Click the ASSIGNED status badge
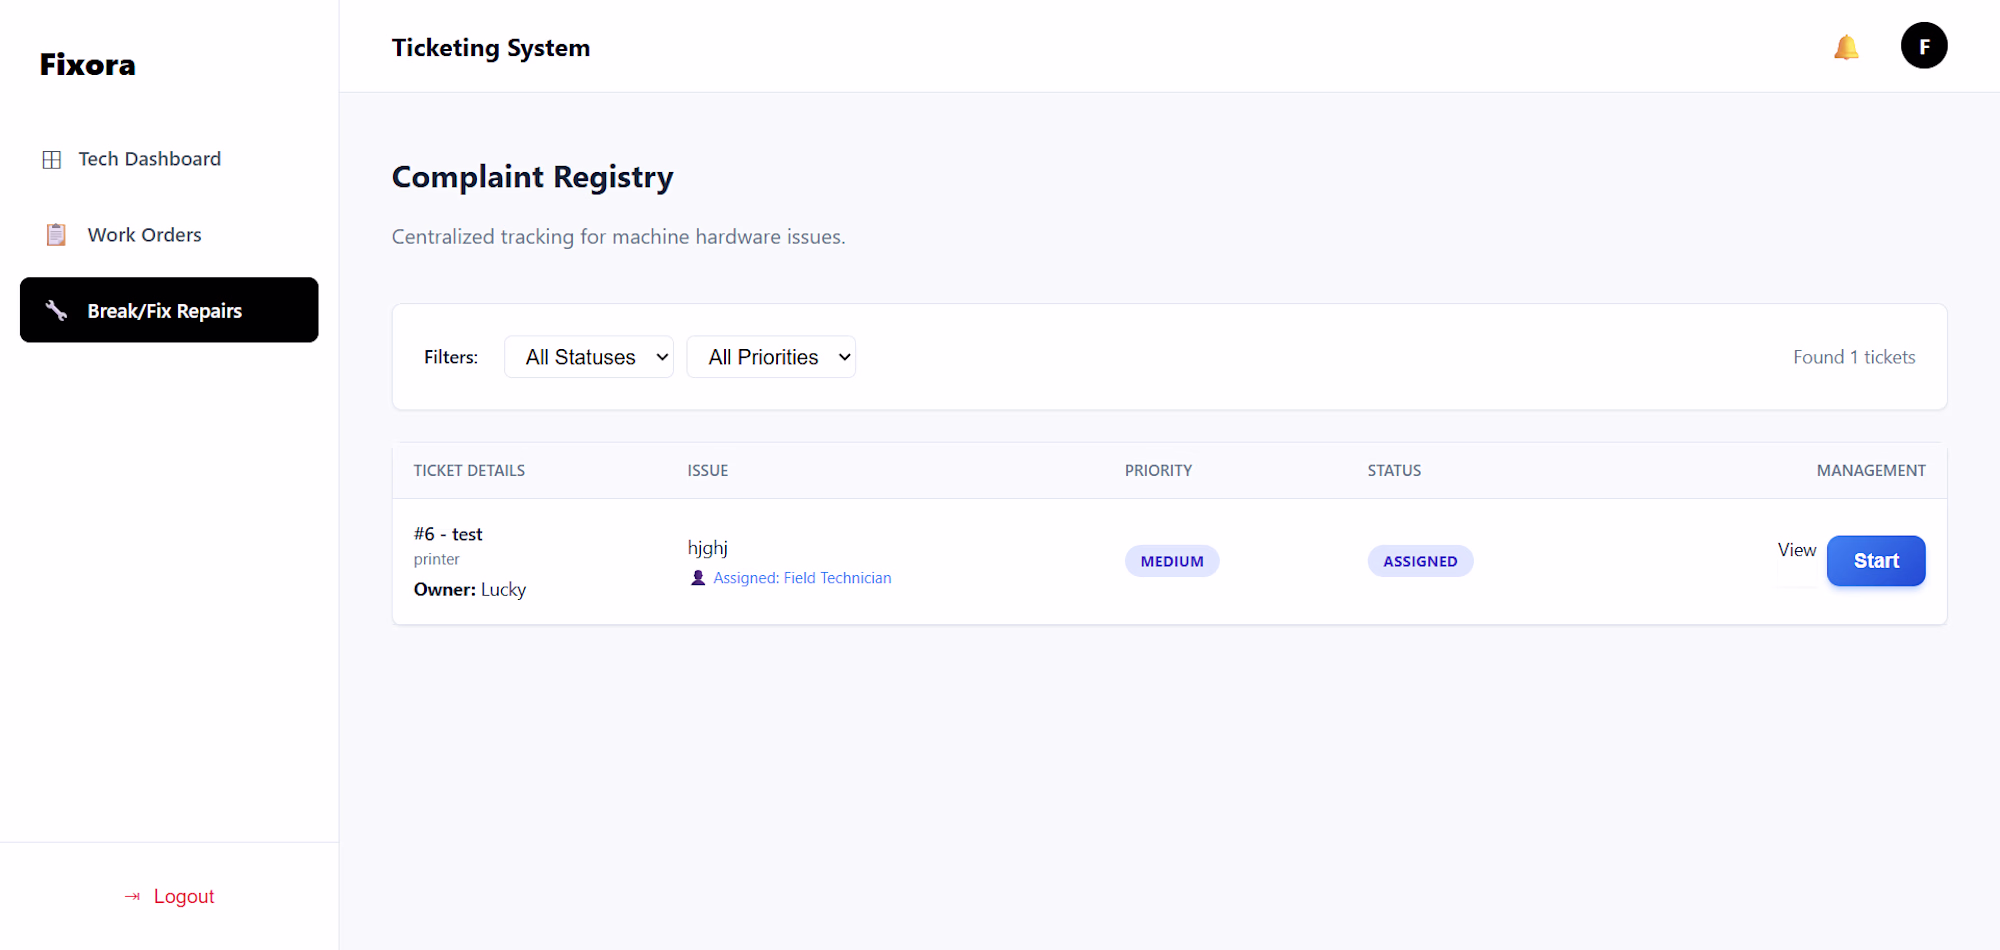 tap(1420, 561)
